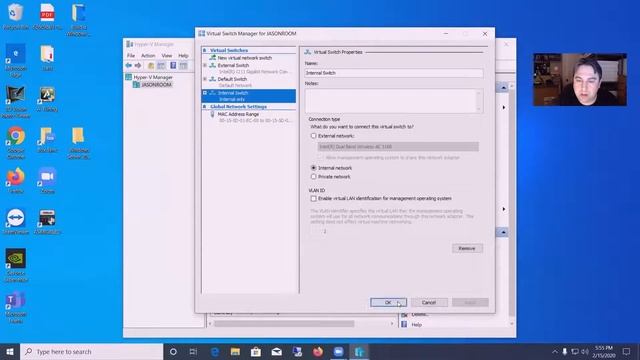Click Help in Hyper-V Actions pane
Image resolution: width=640 pixels, height=360 pixels.
click(x=416, y=324)
